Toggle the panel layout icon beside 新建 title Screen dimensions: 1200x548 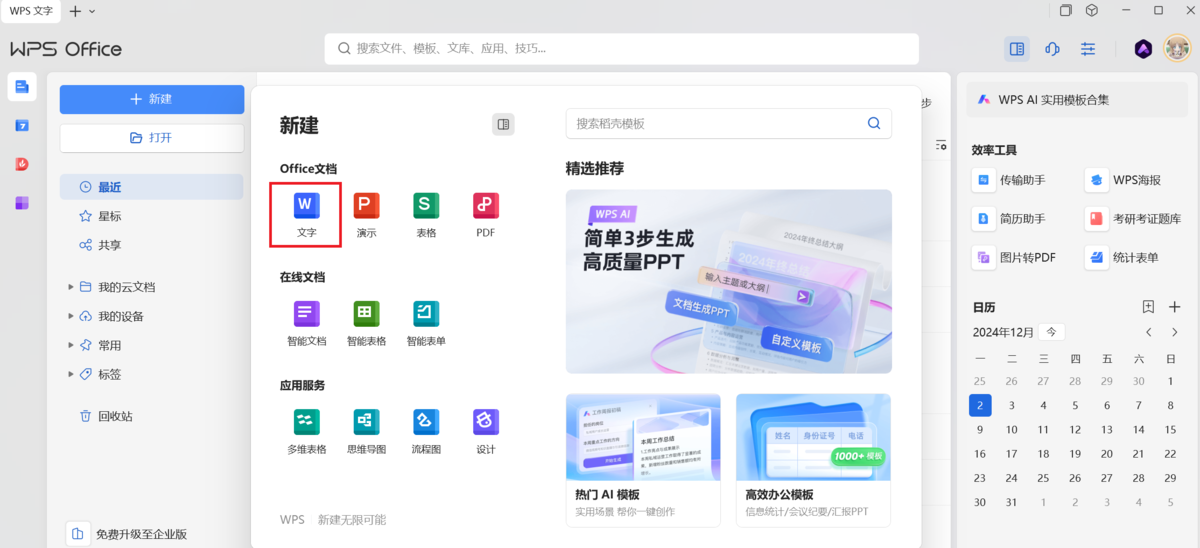503,124
